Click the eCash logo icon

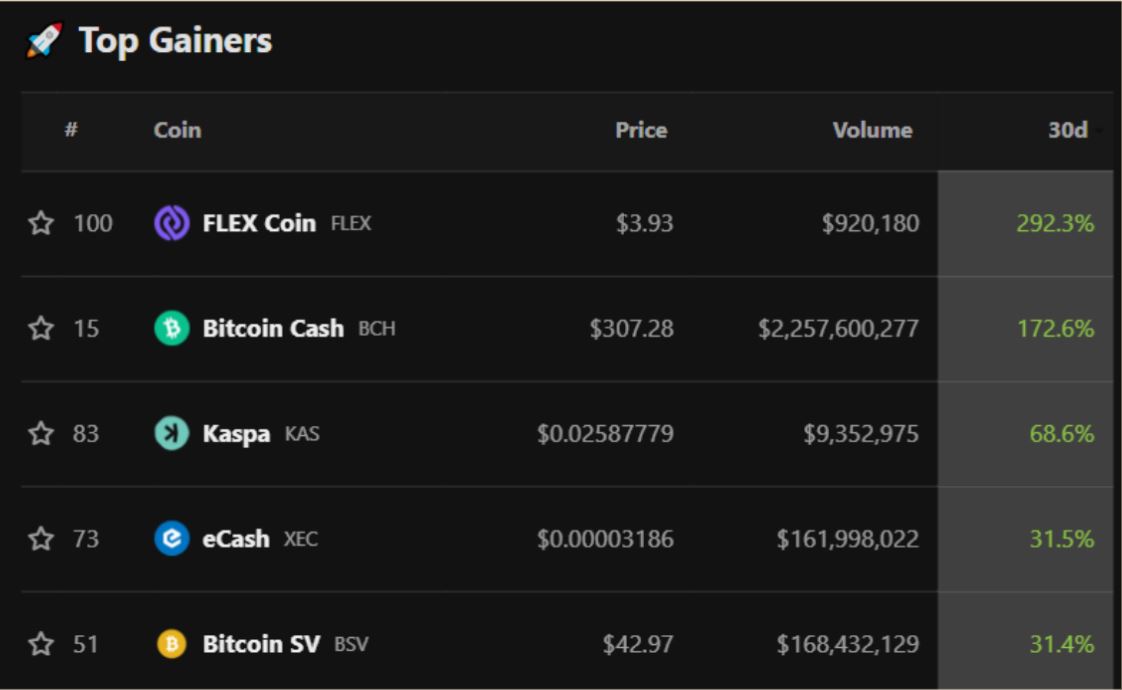(x=171, y=539)
